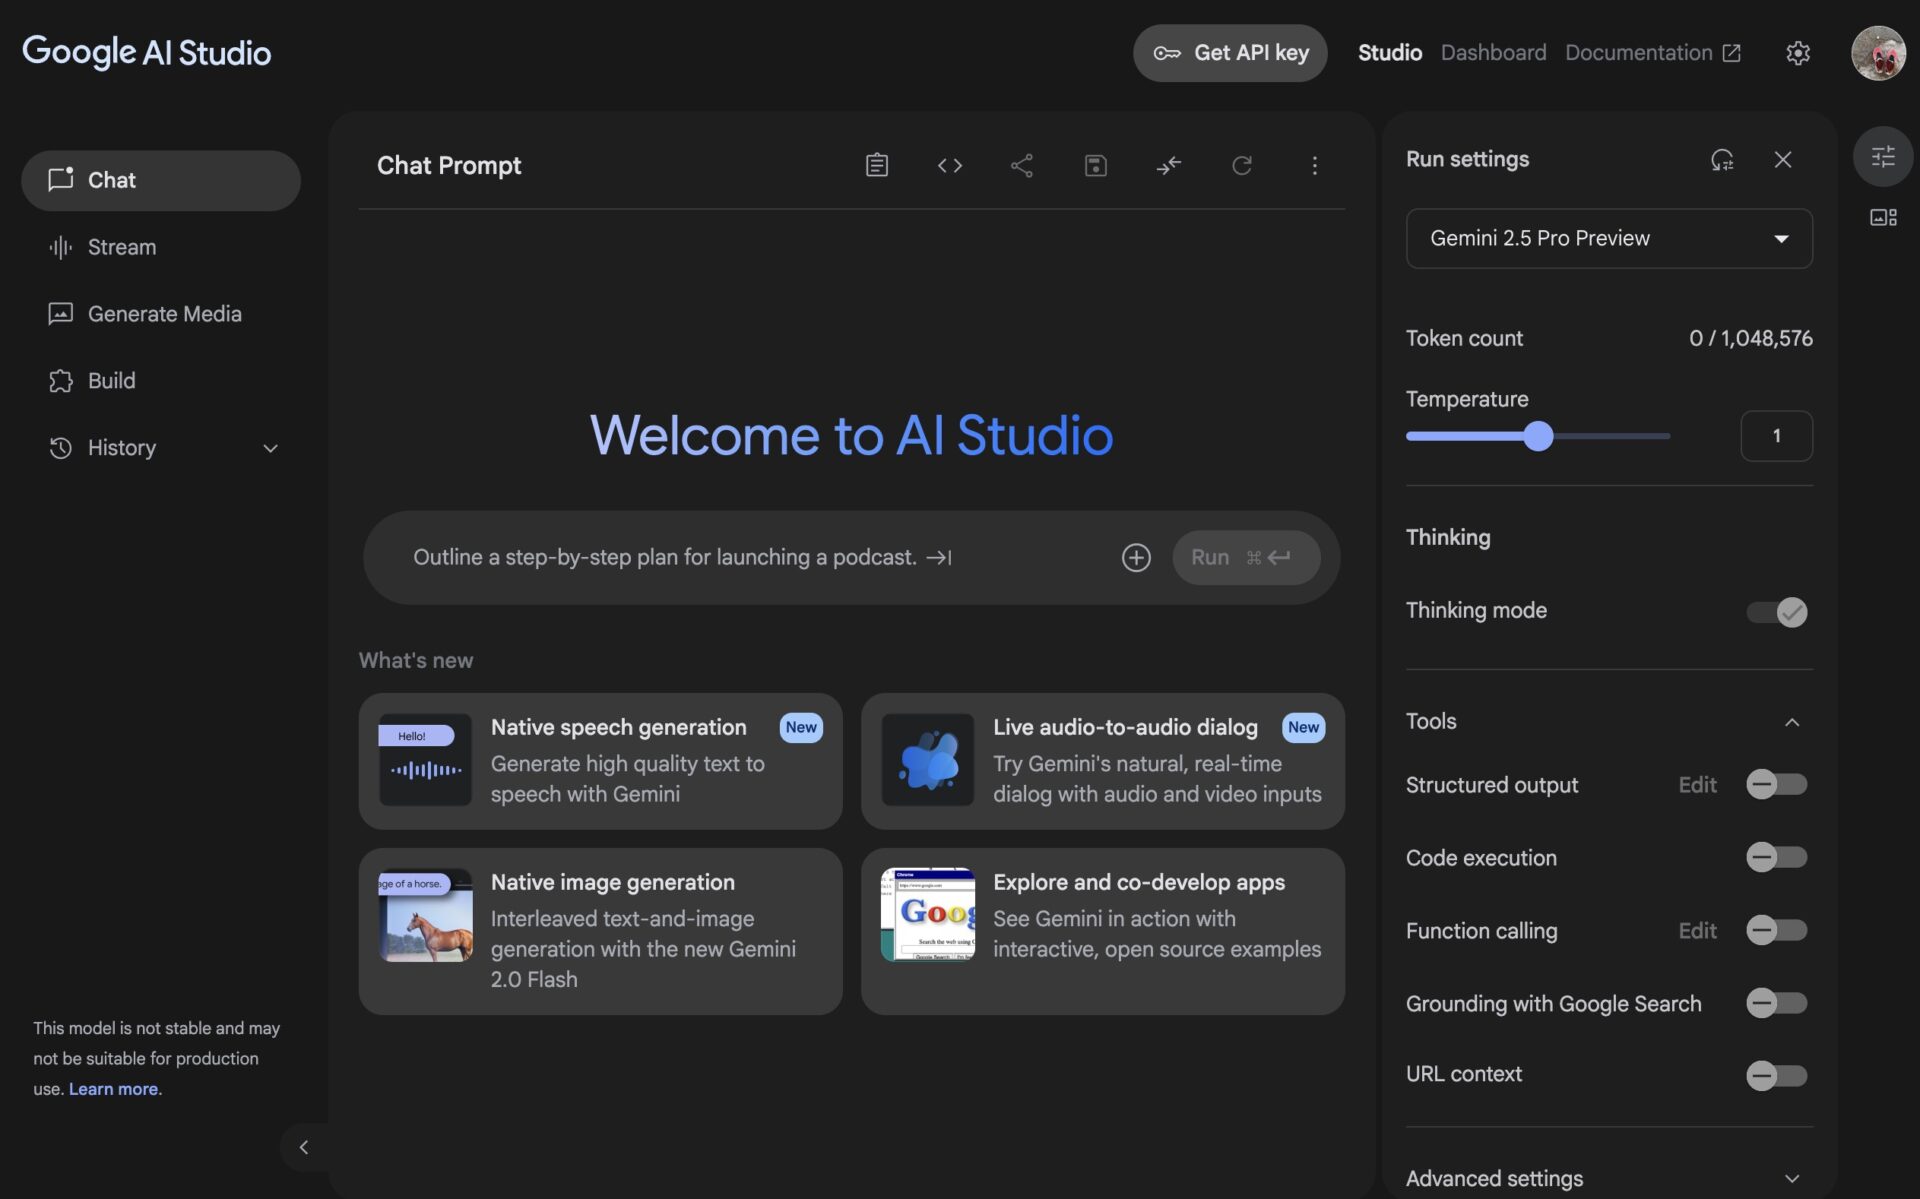
Task: Click the plus icon to insert media
Action: tap(1135, 557)
